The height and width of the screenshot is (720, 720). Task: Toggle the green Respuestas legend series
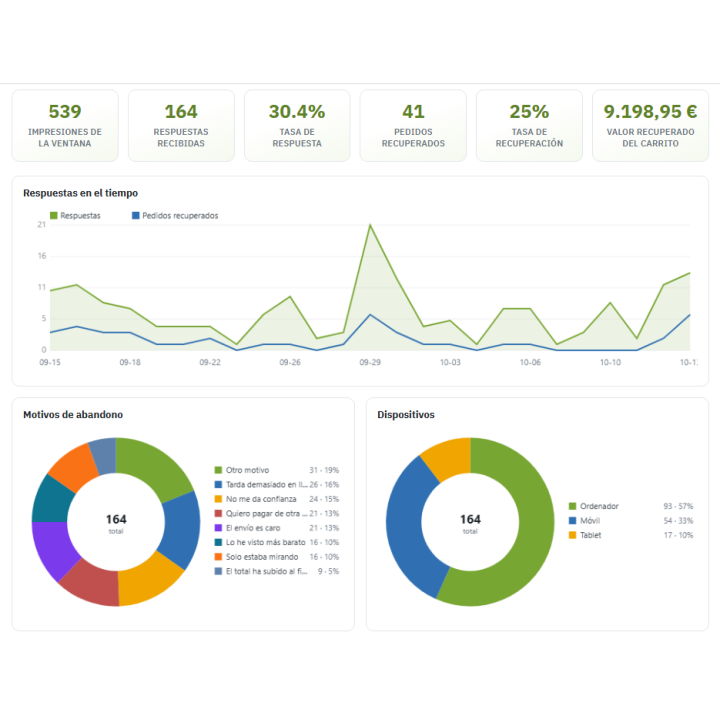coord(75,215)
